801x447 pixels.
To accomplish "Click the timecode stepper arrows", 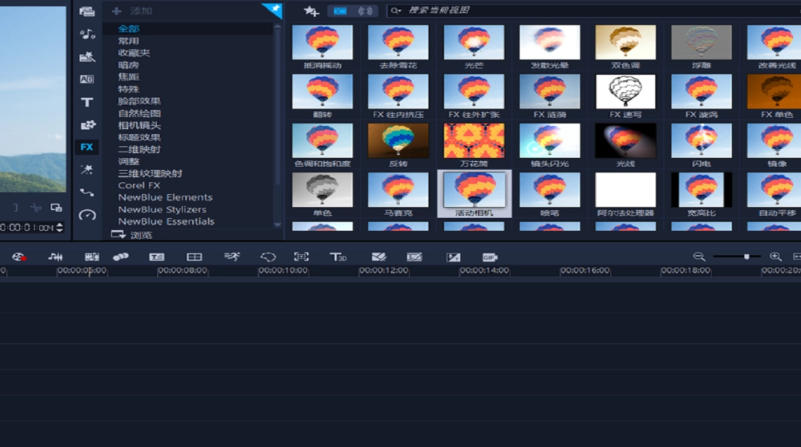I will click(60, 228).
